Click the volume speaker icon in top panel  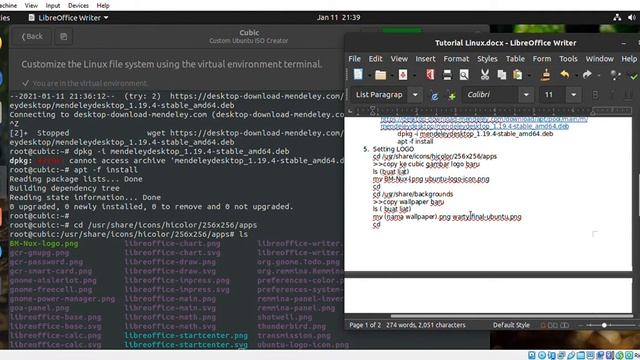tap(632, 17)
